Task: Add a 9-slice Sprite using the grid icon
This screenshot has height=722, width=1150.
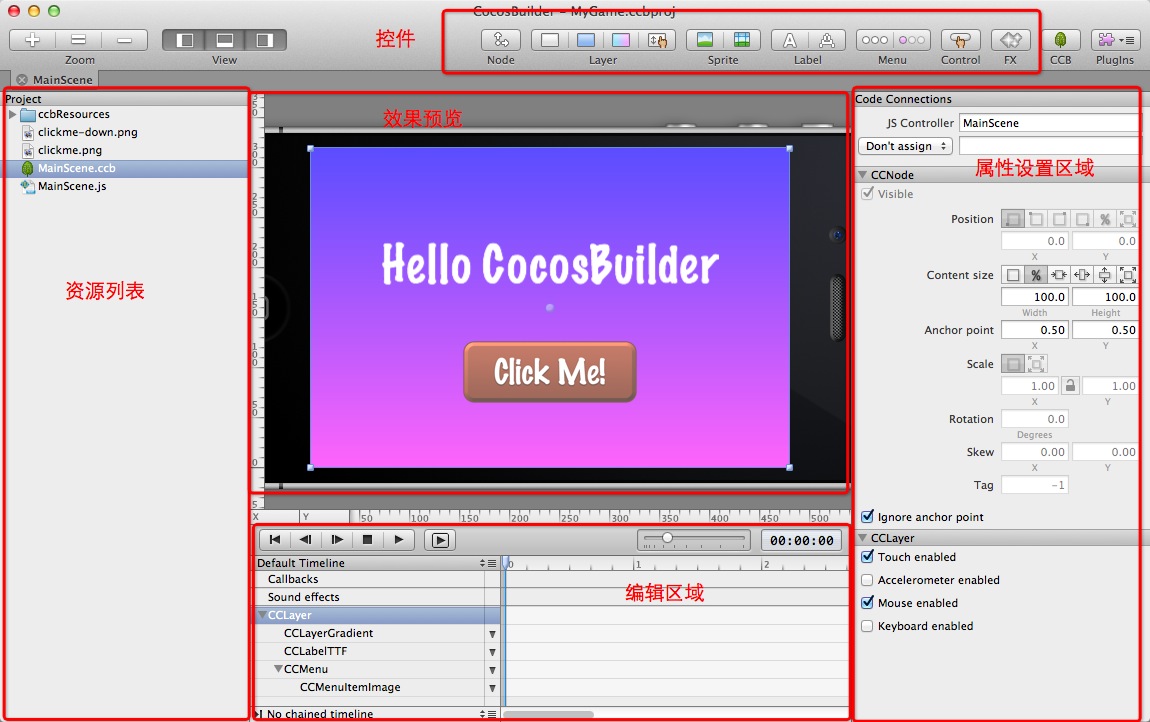Action: 741,40
